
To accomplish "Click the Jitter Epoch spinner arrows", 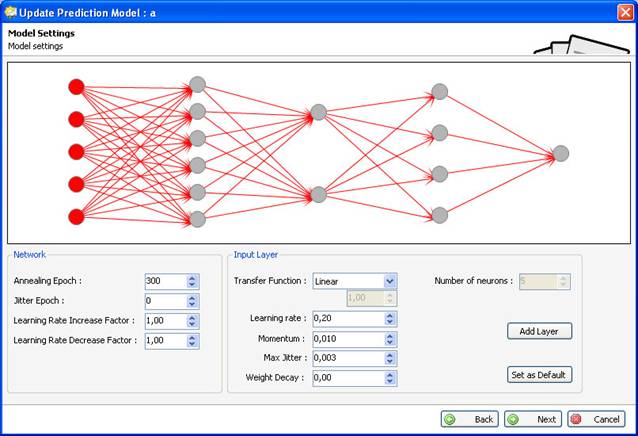I will pyautogui.click(x=192, y=301).
